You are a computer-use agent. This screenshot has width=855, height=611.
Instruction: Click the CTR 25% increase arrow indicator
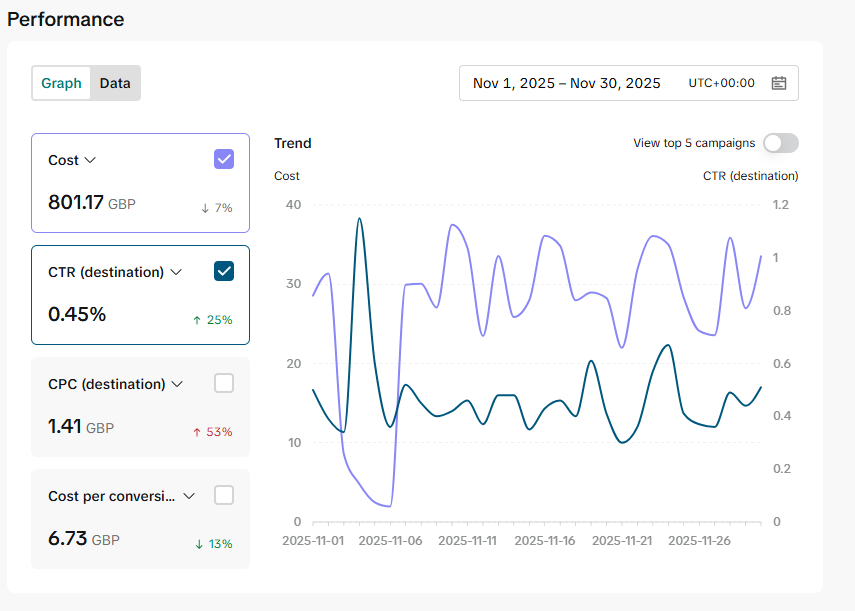point(197,320)
